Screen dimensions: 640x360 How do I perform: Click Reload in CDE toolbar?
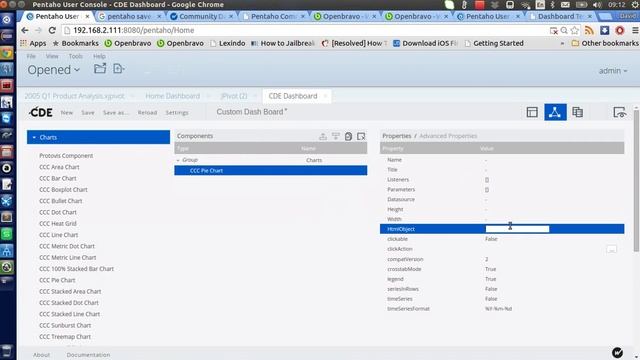point(147,112)
